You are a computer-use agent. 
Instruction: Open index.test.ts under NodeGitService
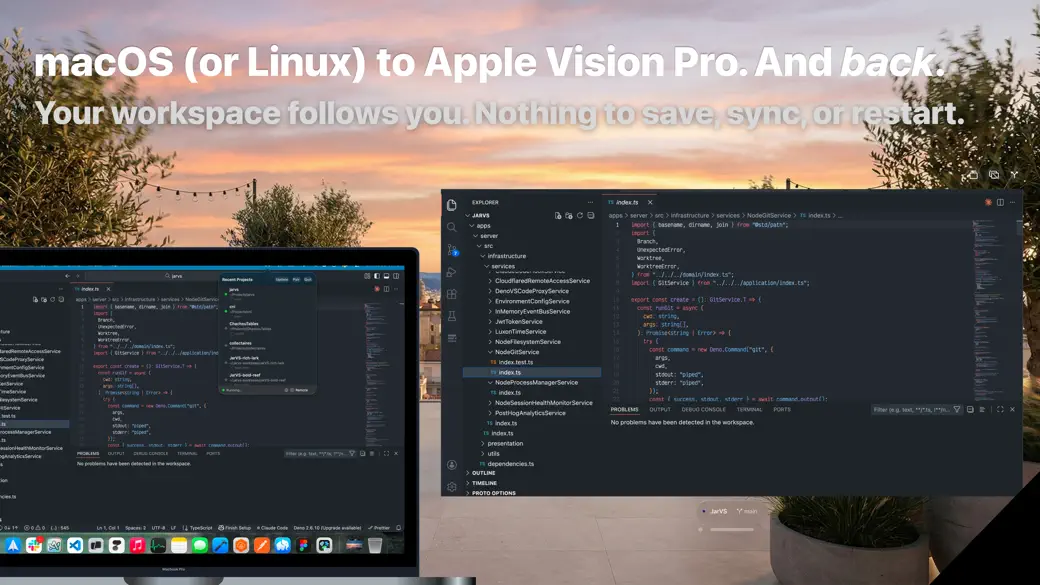515,362
